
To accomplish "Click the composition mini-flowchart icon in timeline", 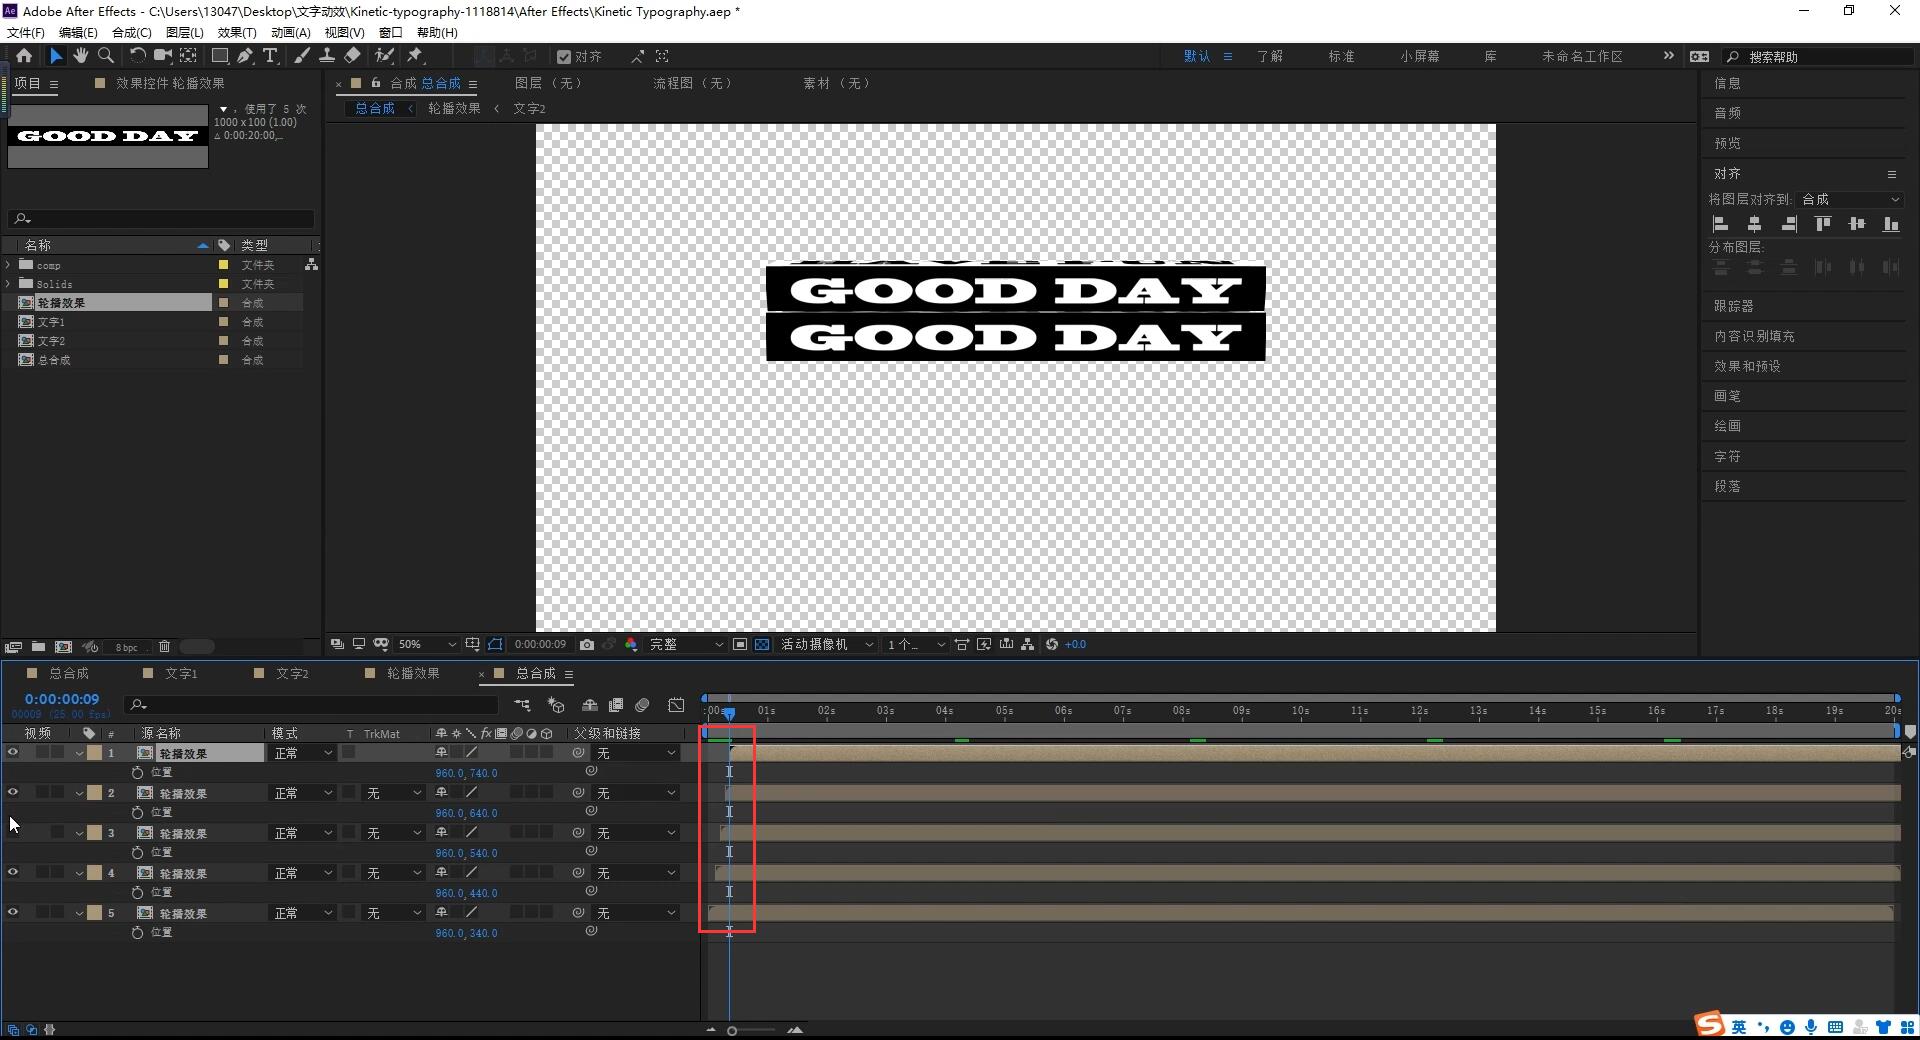I will 522,705.
